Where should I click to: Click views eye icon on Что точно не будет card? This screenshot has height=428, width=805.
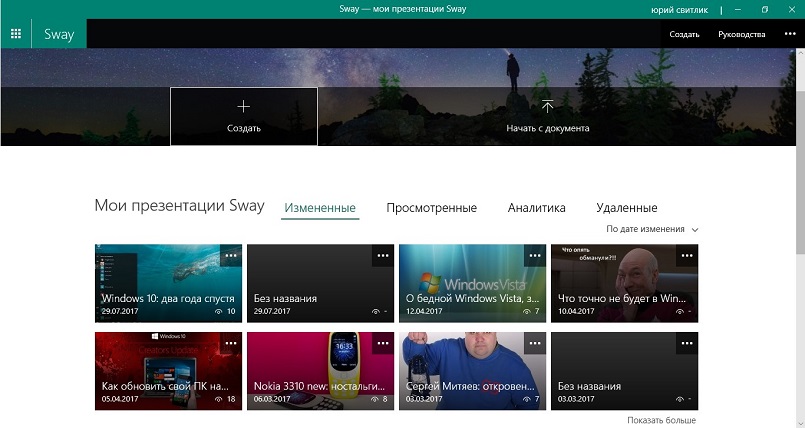[x=680, y=312]
